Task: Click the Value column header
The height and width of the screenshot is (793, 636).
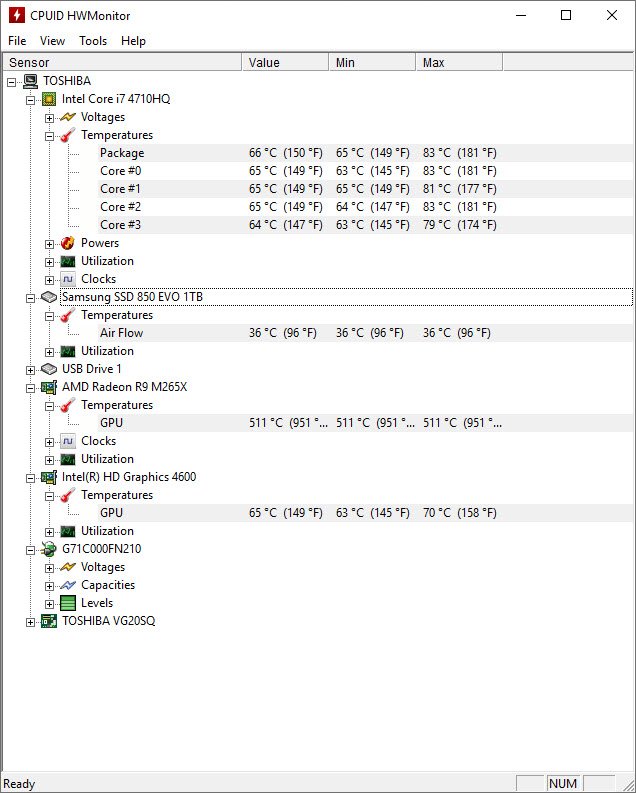Action: point(284,62)
